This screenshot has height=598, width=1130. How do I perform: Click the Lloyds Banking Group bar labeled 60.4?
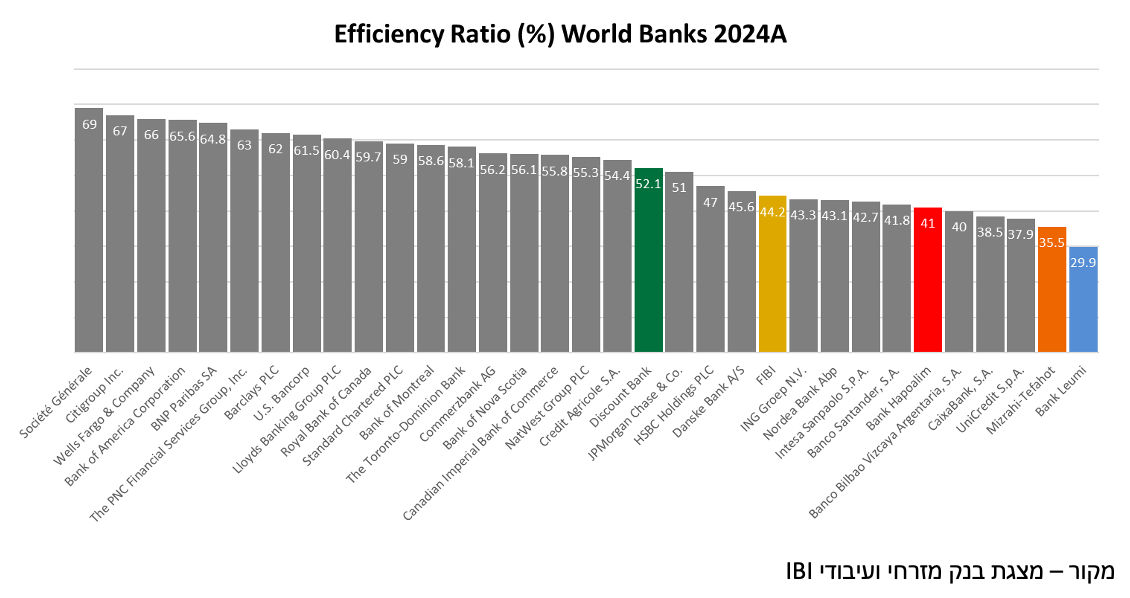pos(337,246)
